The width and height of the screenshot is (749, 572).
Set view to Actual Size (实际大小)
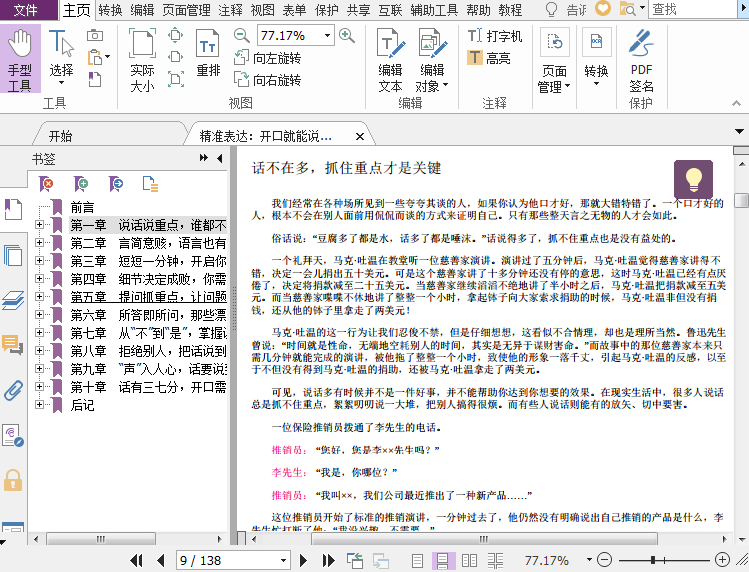142,59
